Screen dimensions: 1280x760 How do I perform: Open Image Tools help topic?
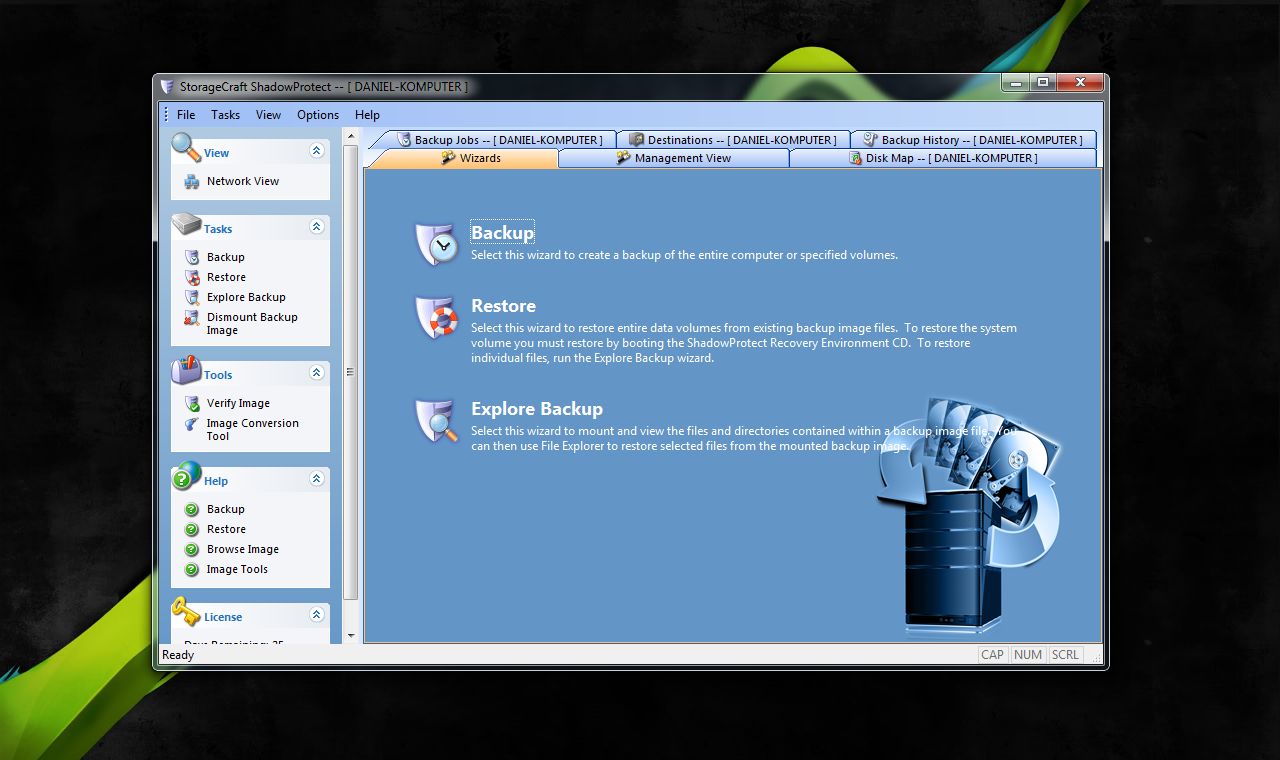(x=237, y=569)
